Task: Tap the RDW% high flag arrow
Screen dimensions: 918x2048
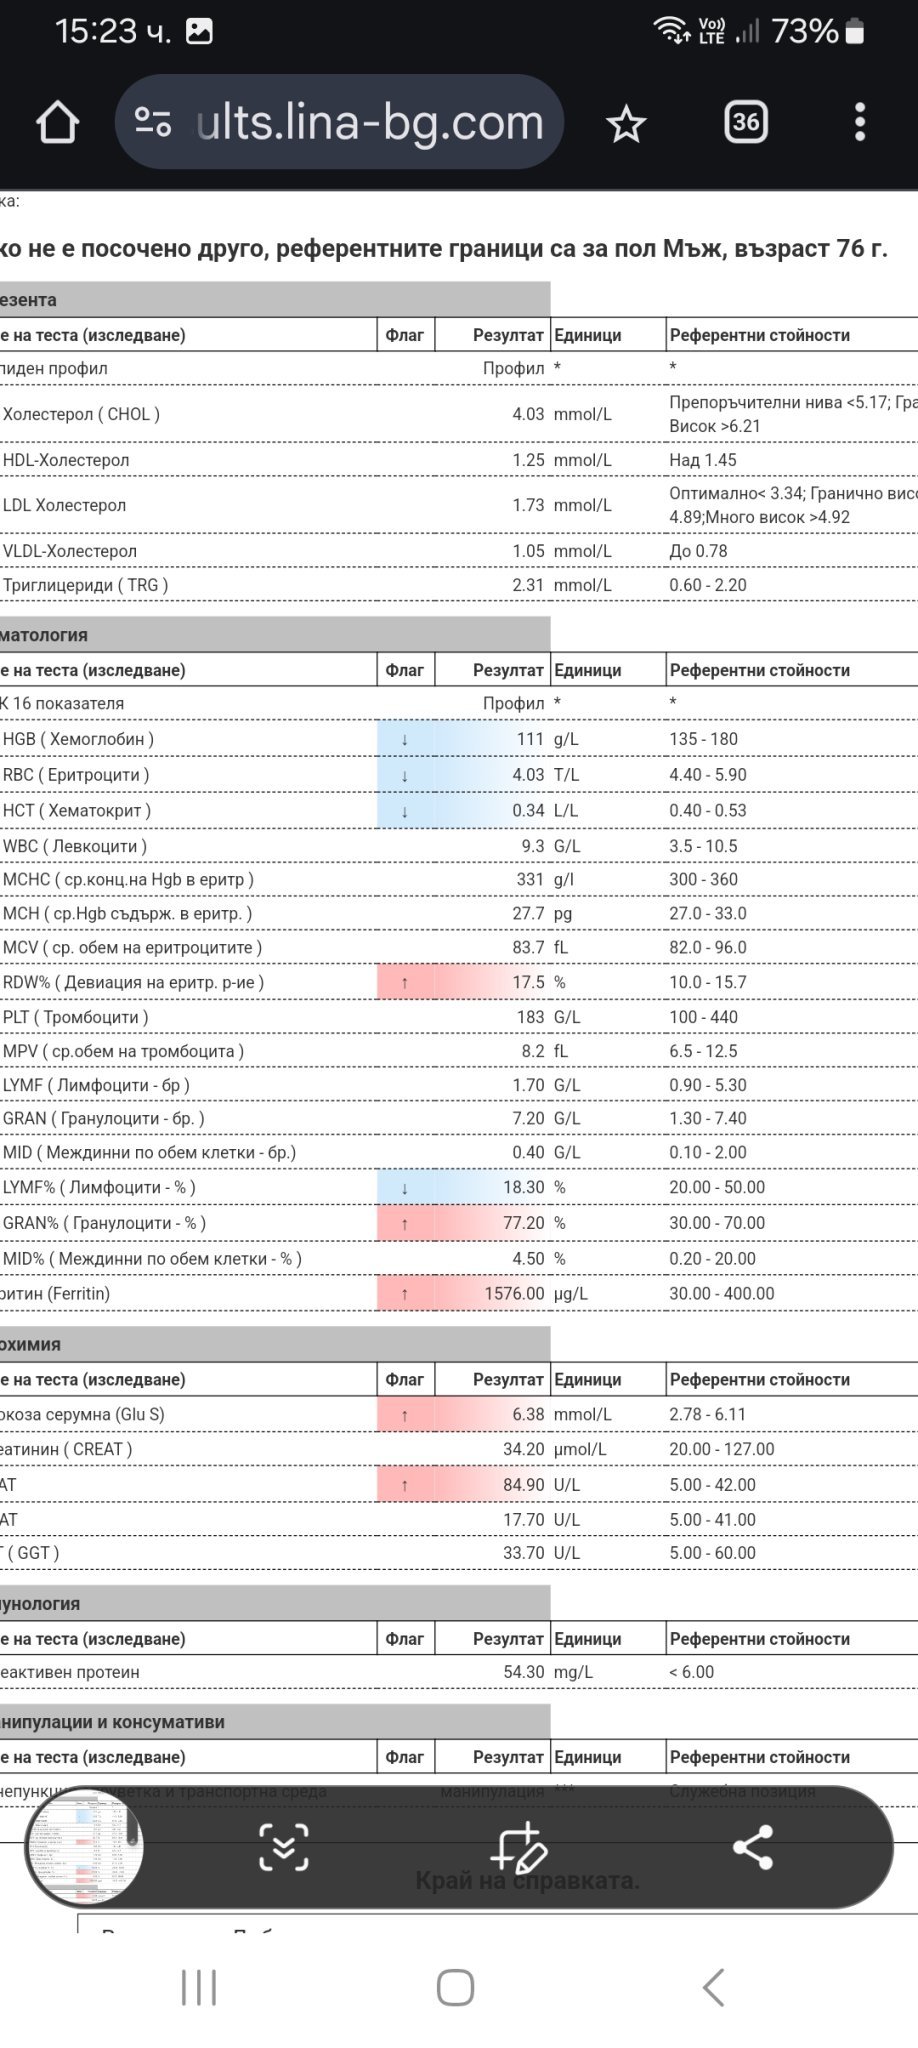Action: pyautogui.click(x=404, y=983)
